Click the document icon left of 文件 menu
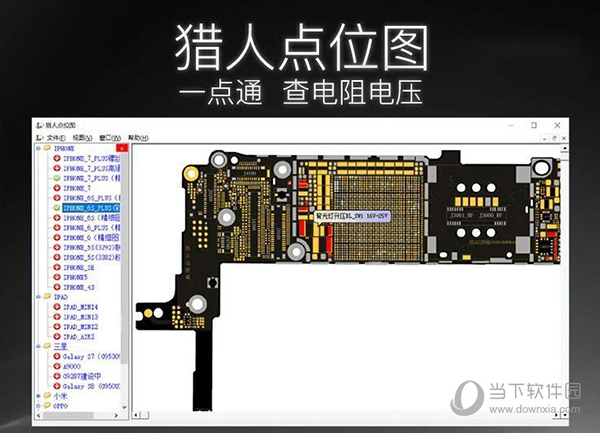 (39, 138)
